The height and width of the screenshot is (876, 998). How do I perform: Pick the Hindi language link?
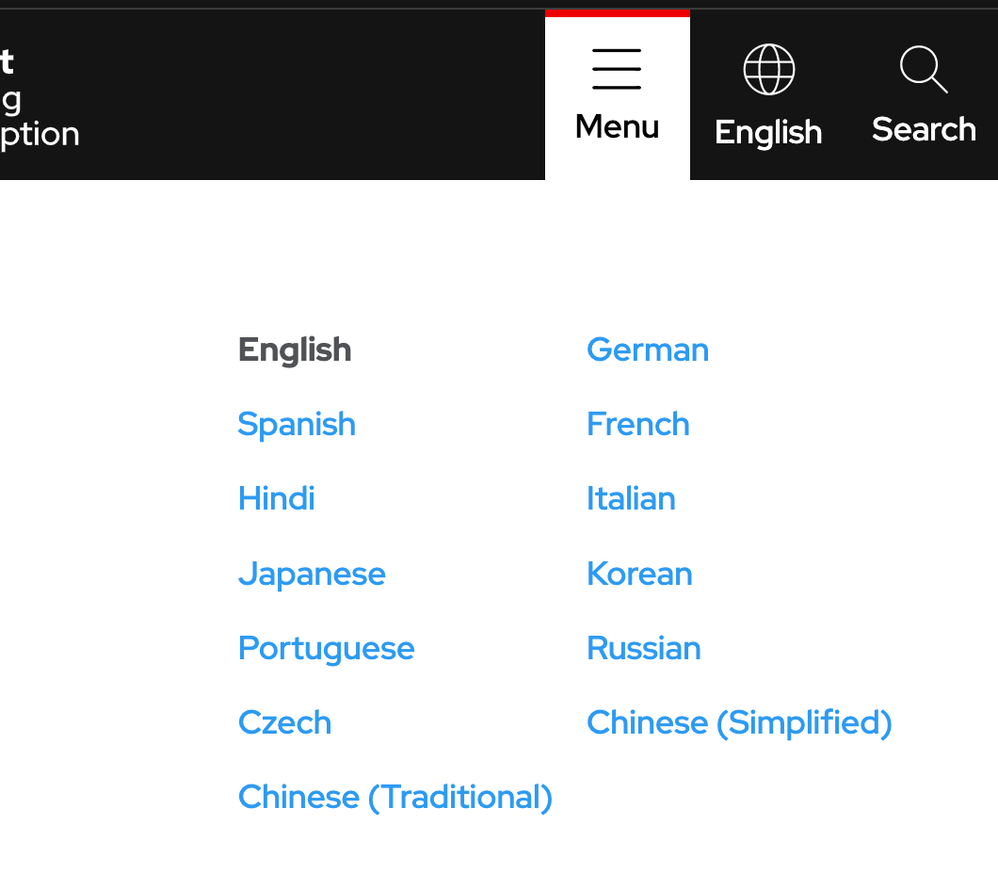coord(277,498)
